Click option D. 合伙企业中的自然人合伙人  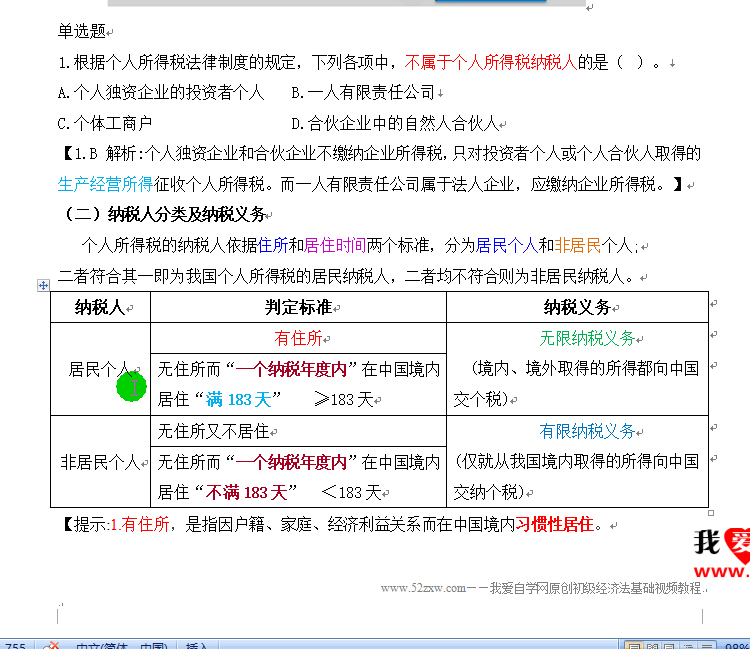point(395,123)
